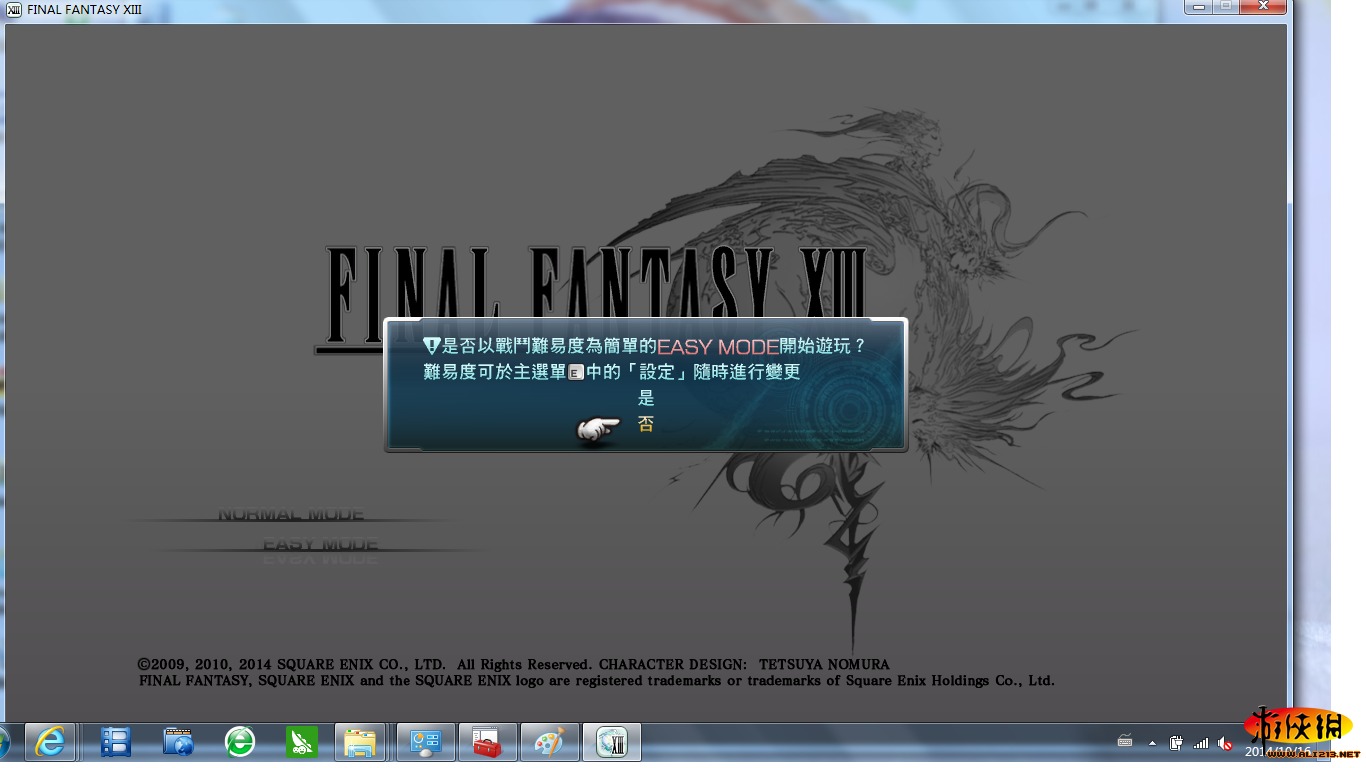Switch to Paint on the taskbar
Image resolution: width=1366 pixels, height=768 pixels.
click(549, 742)
